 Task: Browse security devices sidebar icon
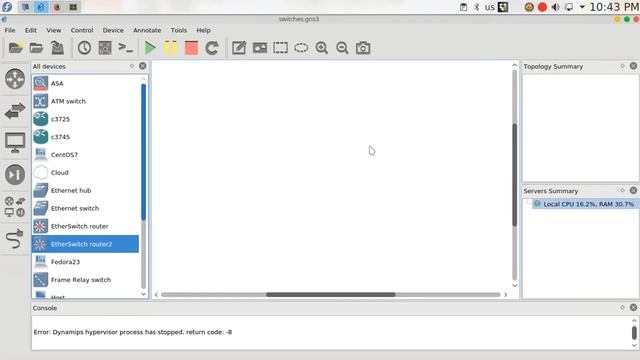(15, 174)
